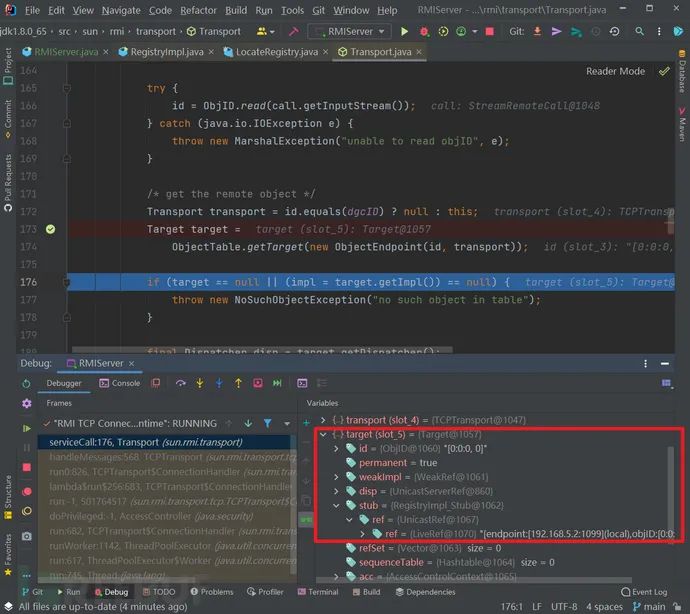Run RMIServer with the green play icon
This screenshot has width=690, height=614.
pyautogui.click(x=404, y=31)
